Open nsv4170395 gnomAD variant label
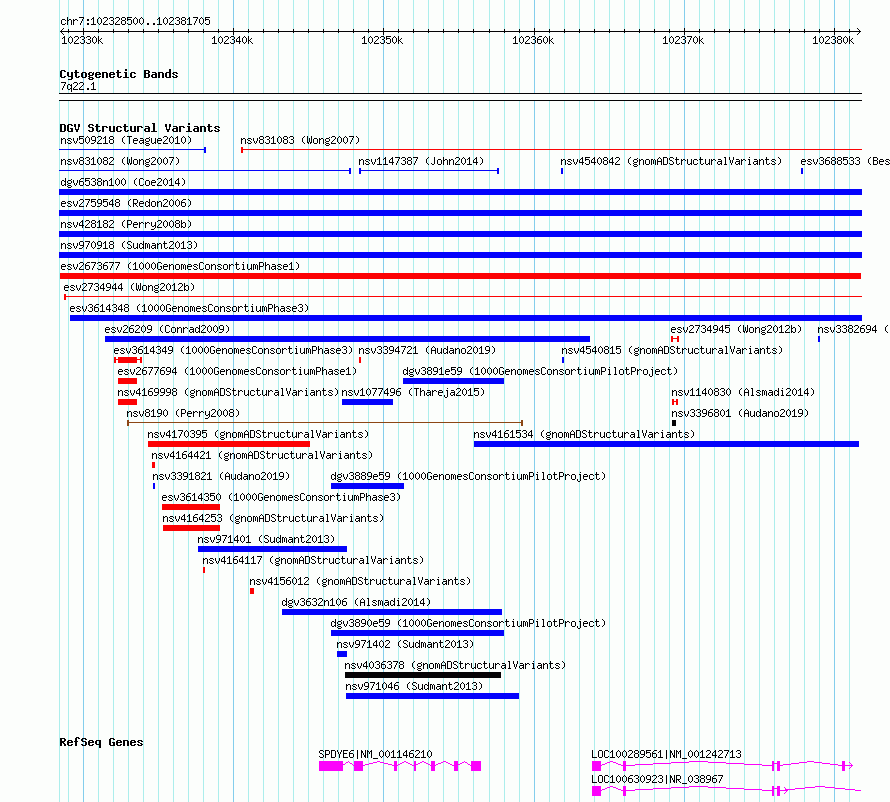890x802 pixels. coord(258,434)
